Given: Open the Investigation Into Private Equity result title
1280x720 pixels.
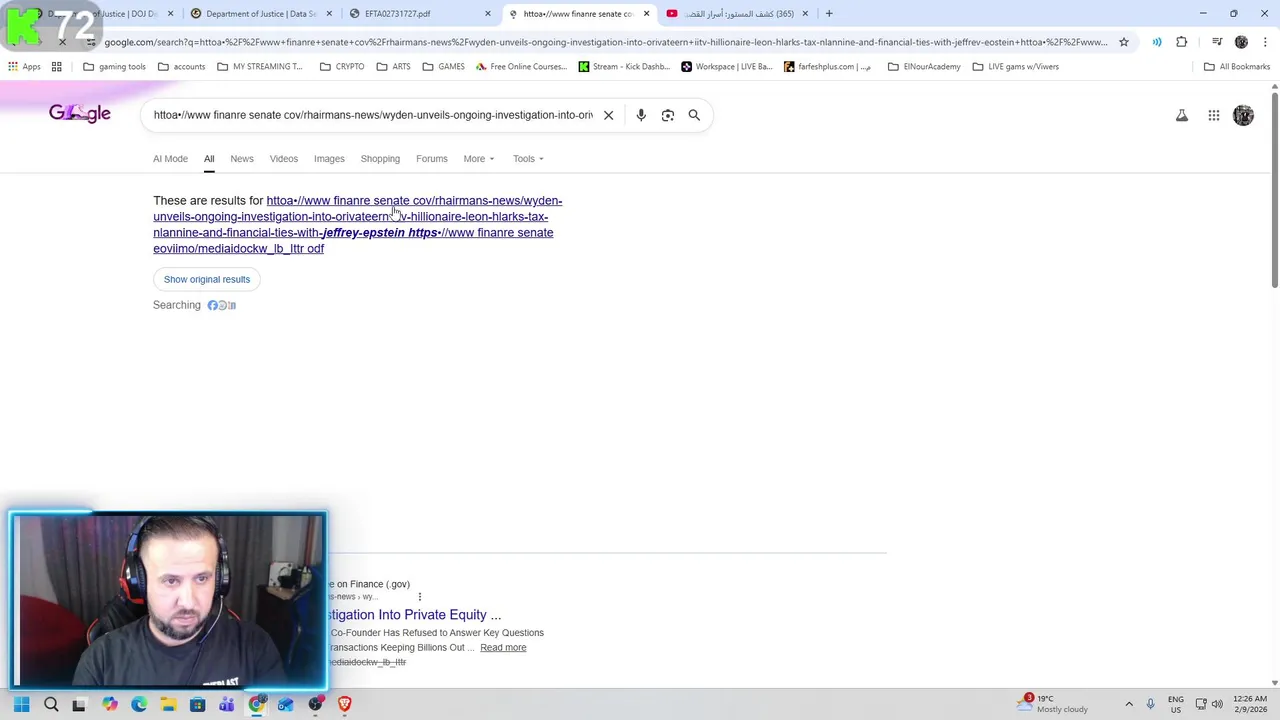Looking at the screenshot, I should point(414,615).
